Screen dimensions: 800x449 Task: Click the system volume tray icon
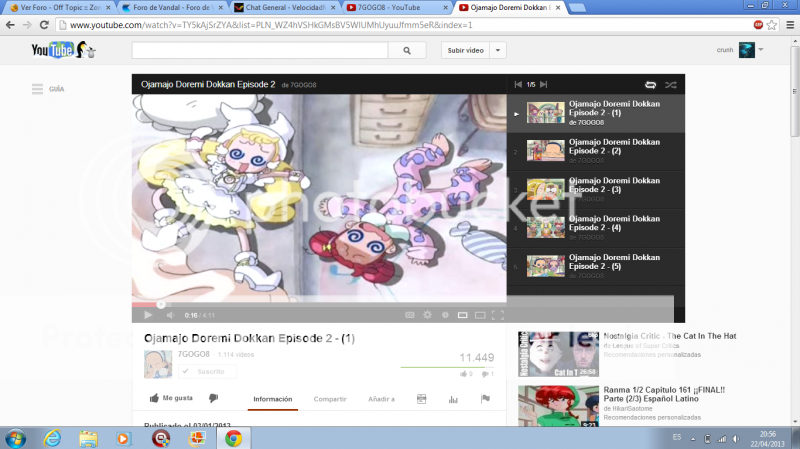point(736,438)
